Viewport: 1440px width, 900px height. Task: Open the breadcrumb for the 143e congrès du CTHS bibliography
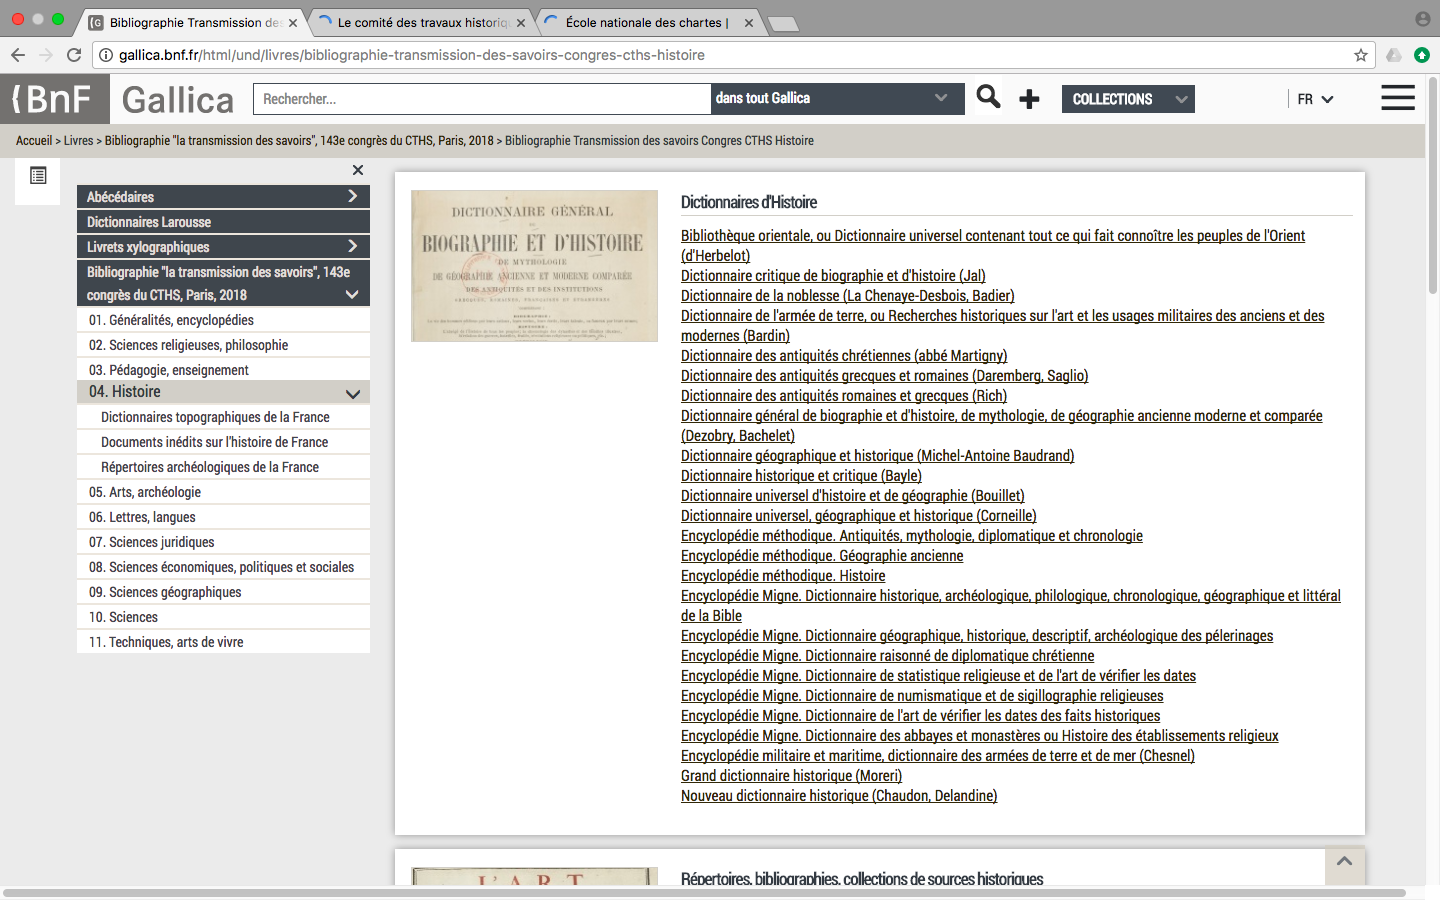click(x=299, y=141)
